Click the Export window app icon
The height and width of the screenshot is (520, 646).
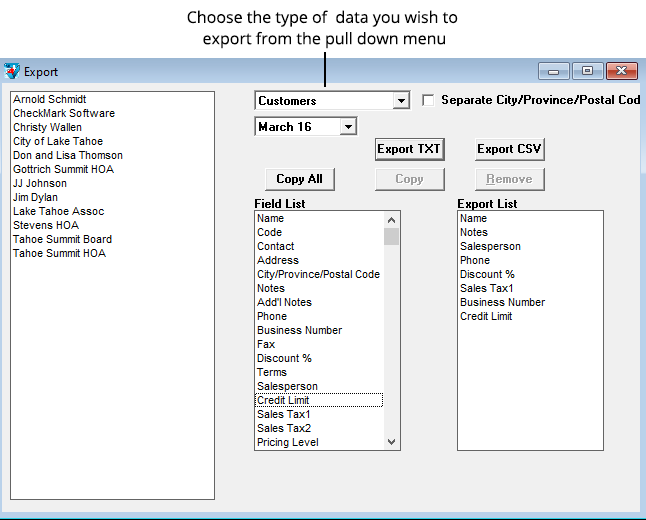12,71
